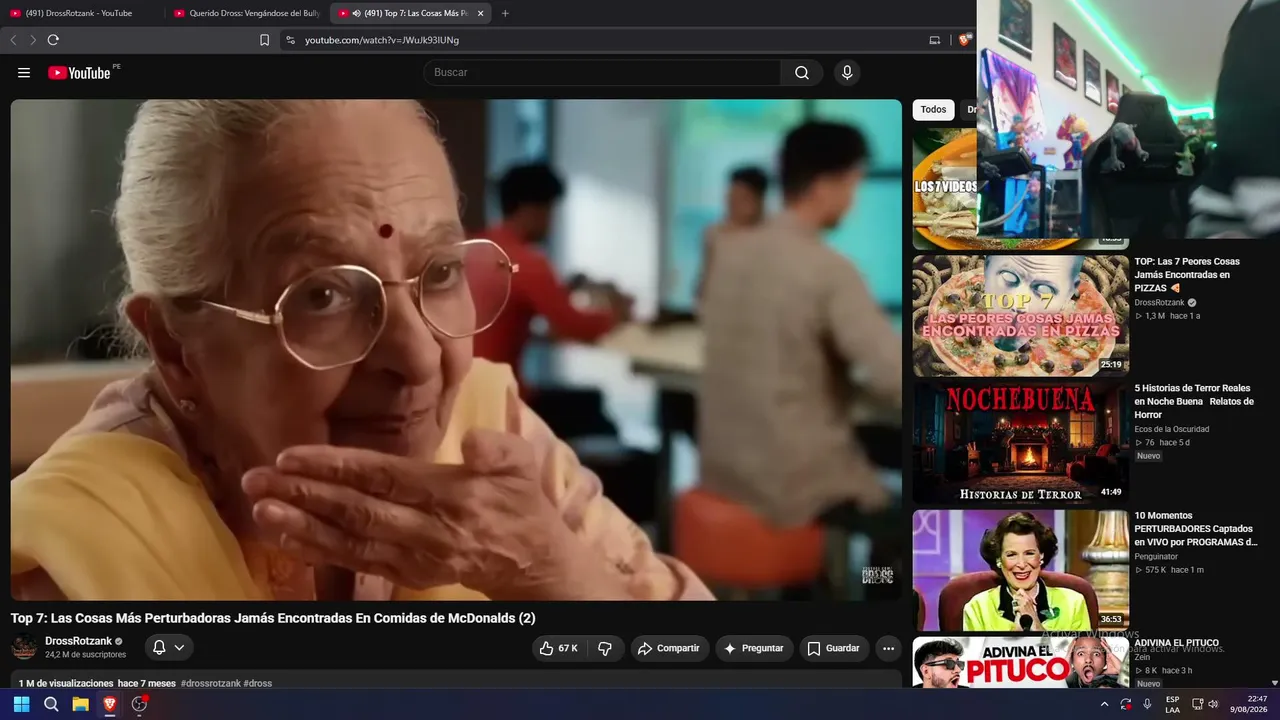1280x720 pixels.
Task: Share video with Compartir button
Action: pyautogui.click(x=669, y=648)
